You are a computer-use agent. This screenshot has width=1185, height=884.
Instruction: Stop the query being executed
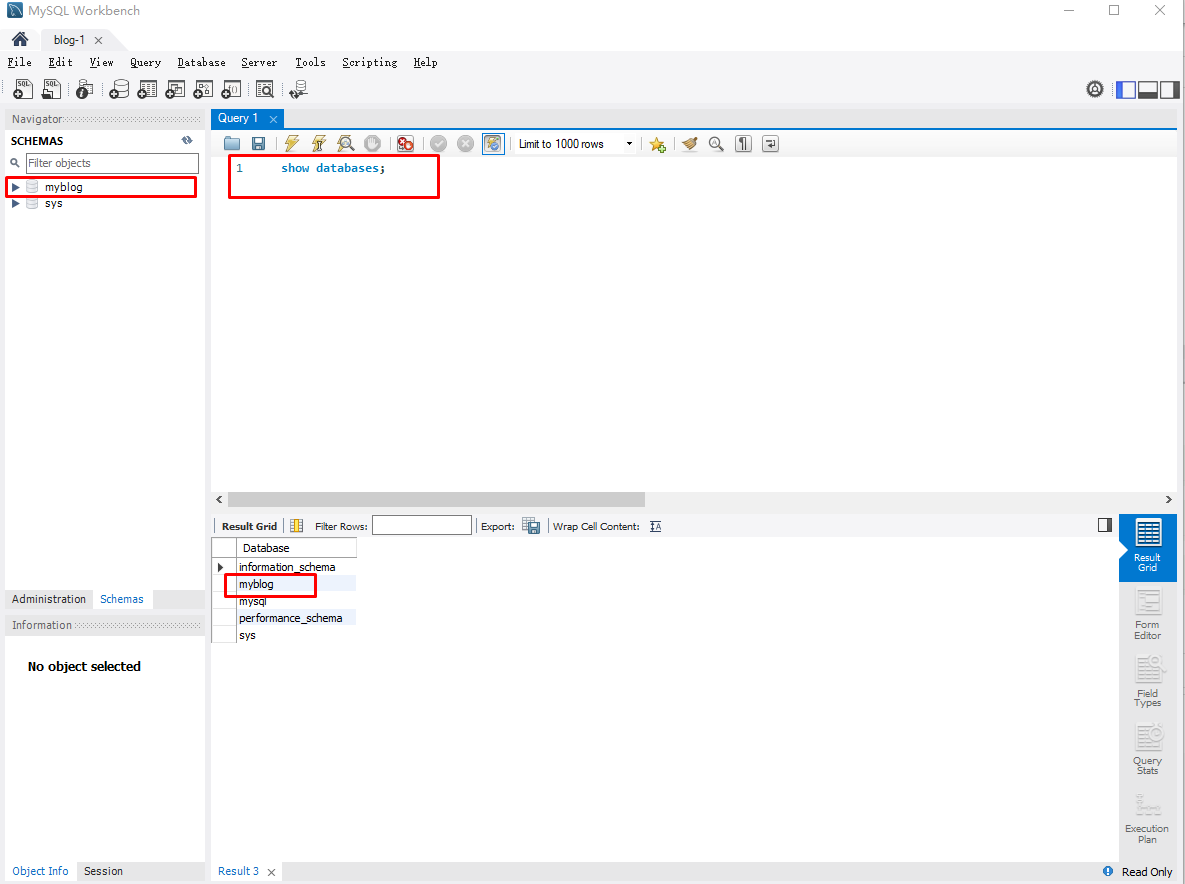[373, 144]
